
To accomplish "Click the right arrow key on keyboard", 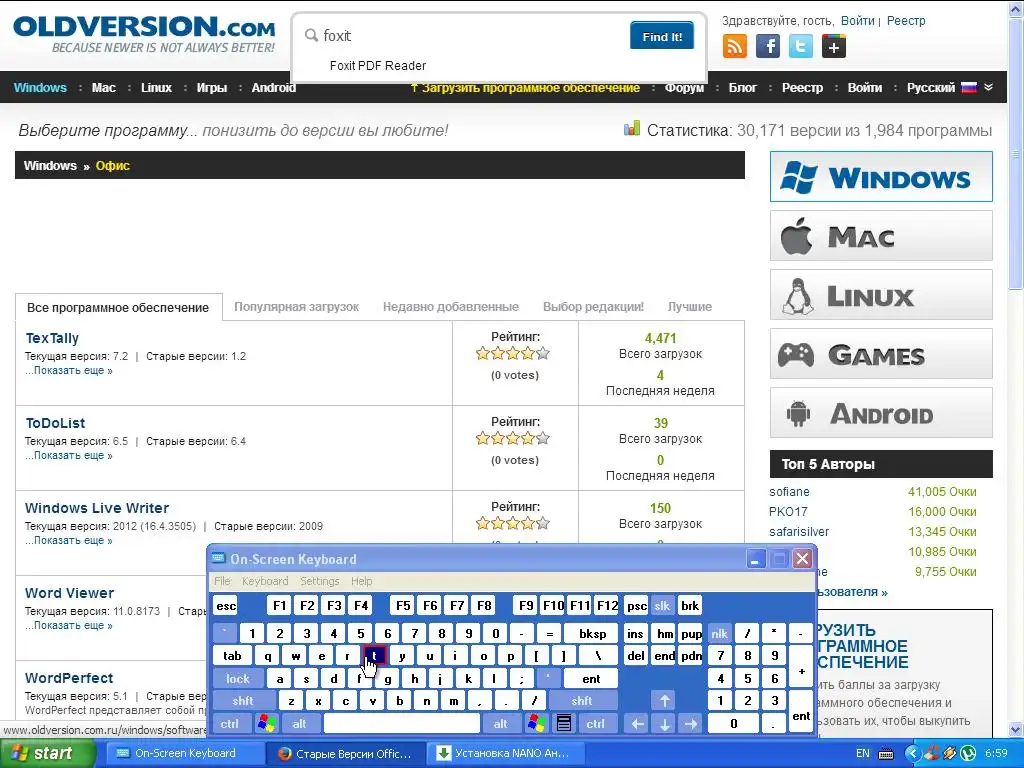I will click(x=691, y=724).
